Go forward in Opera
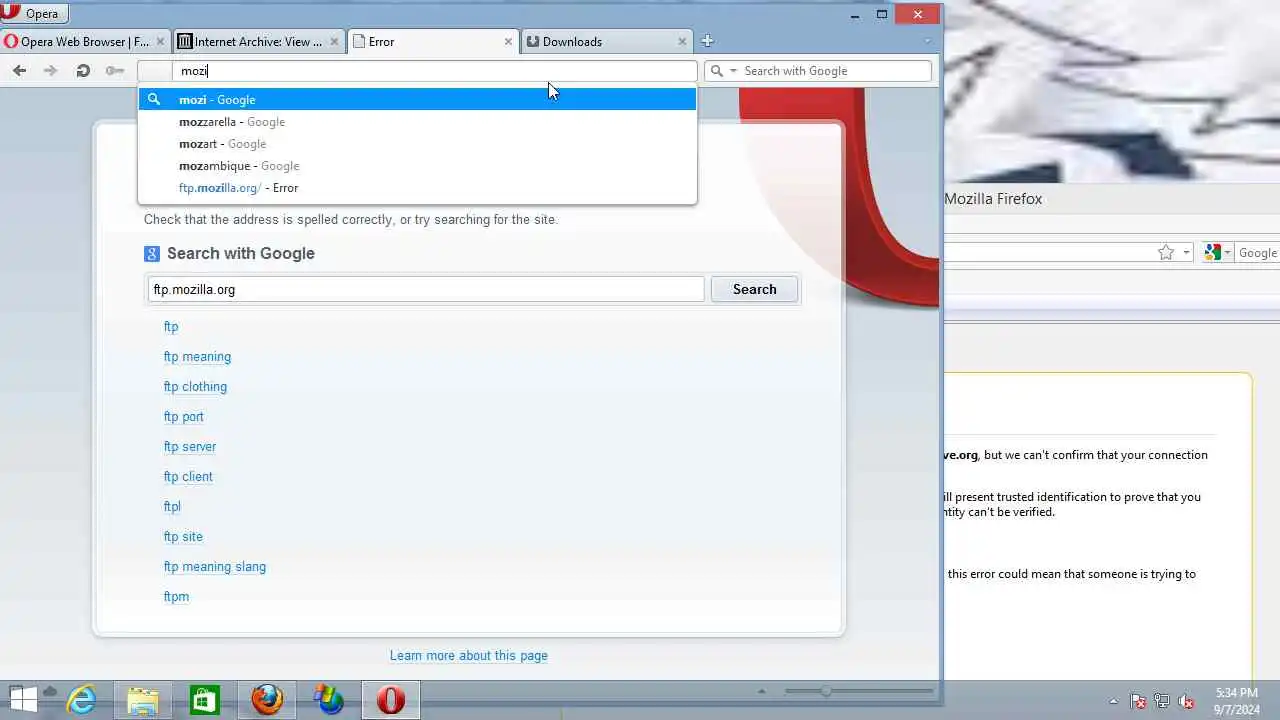 pyautogui.click(x=51, y=70)
